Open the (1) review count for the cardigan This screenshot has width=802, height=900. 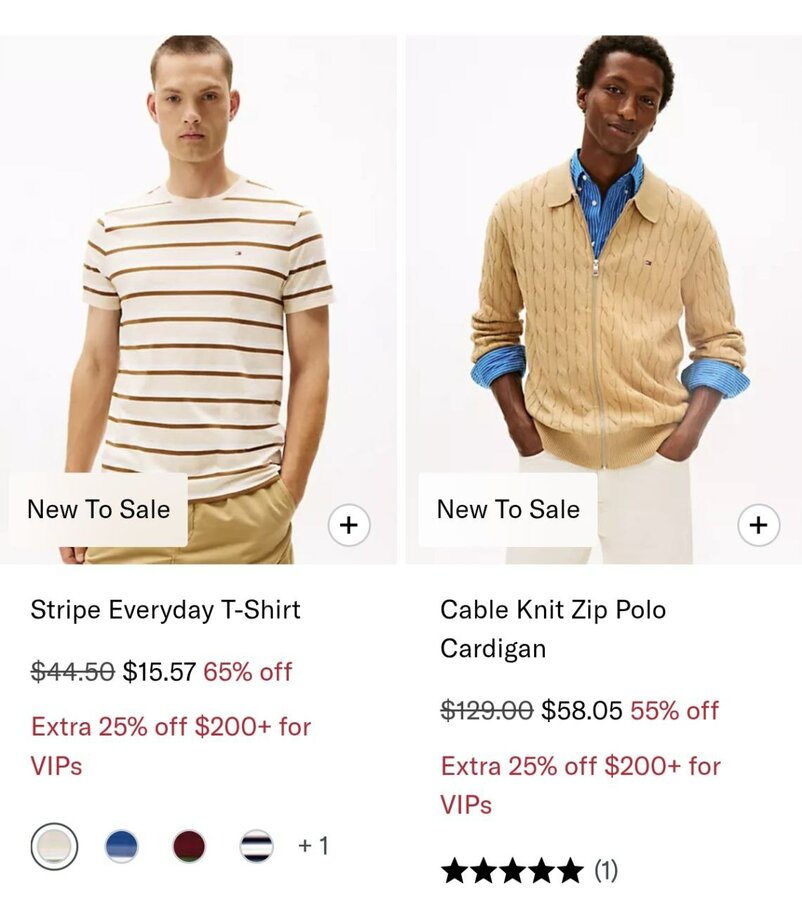[x=606, y=871]
